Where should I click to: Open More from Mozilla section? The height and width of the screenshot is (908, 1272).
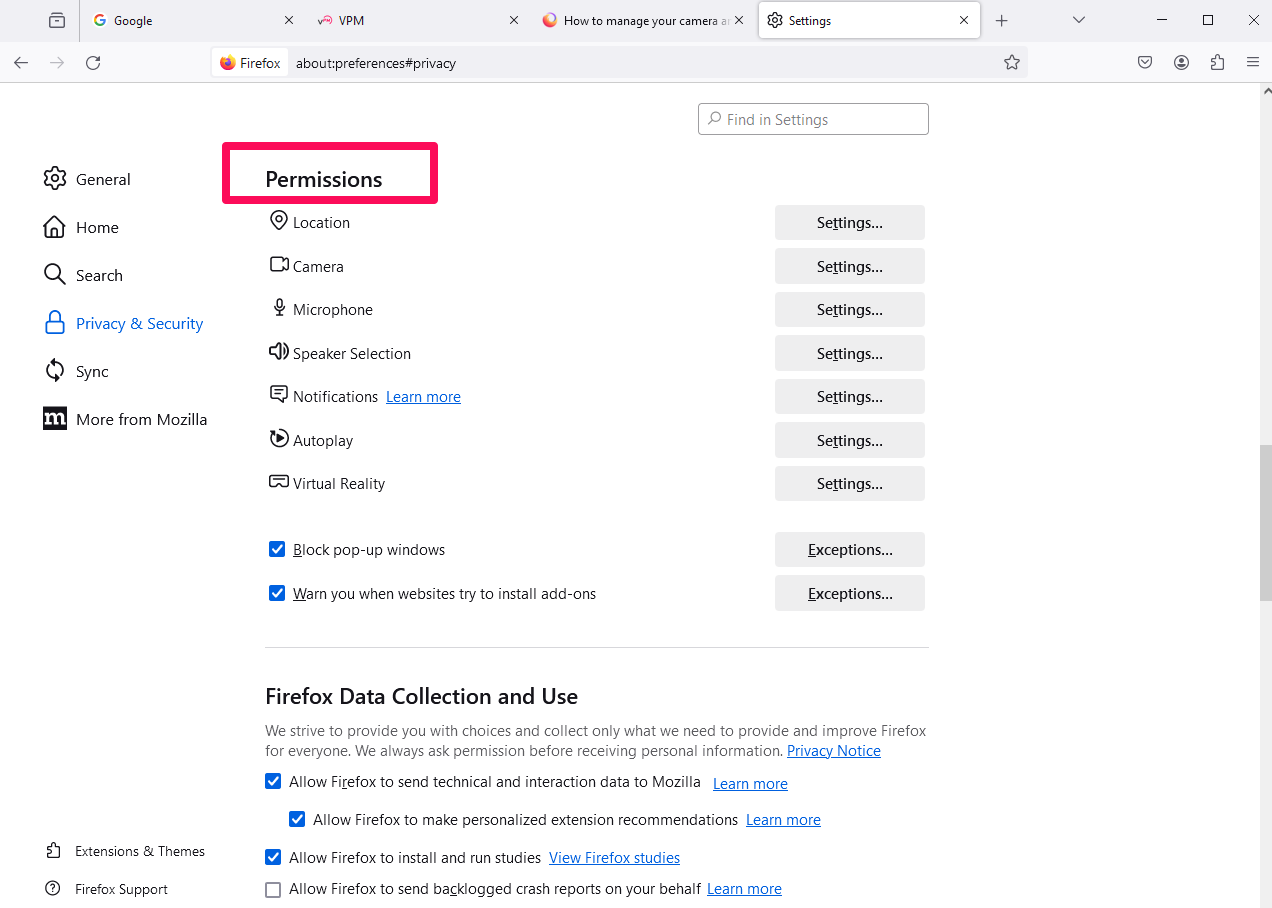tap(55, 418)
